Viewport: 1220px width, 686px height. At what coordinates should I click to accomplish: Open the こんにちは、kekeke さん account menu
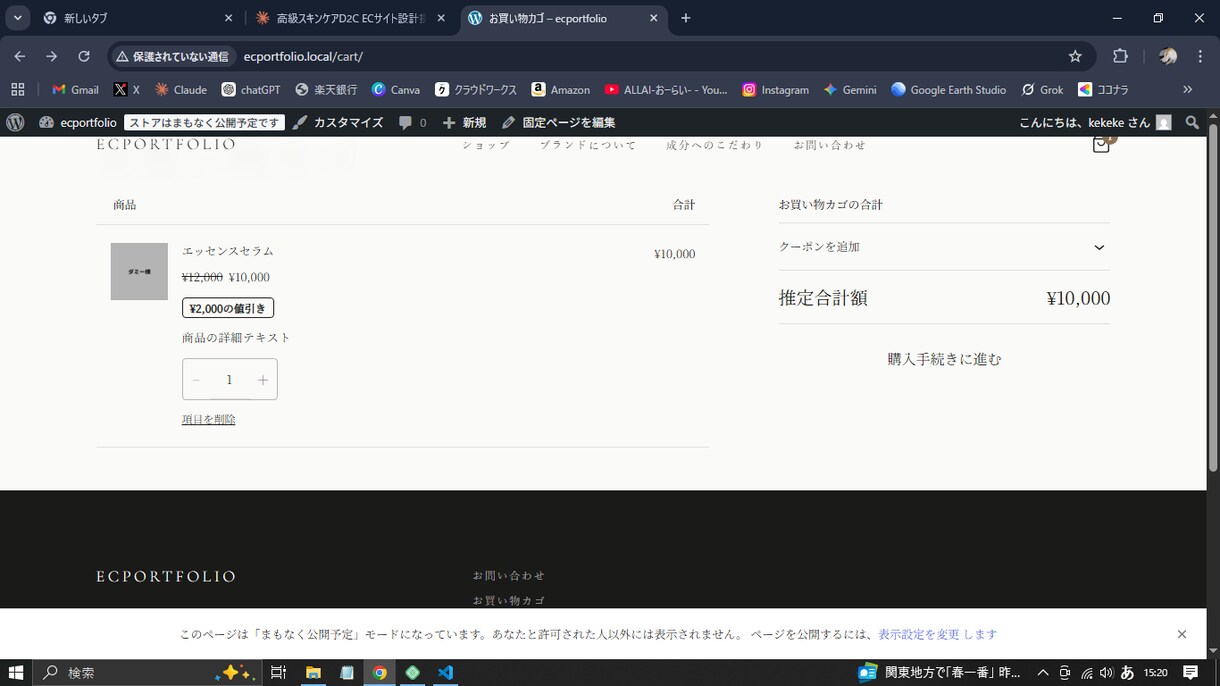pyautogui.click(x=1095, y=122)
